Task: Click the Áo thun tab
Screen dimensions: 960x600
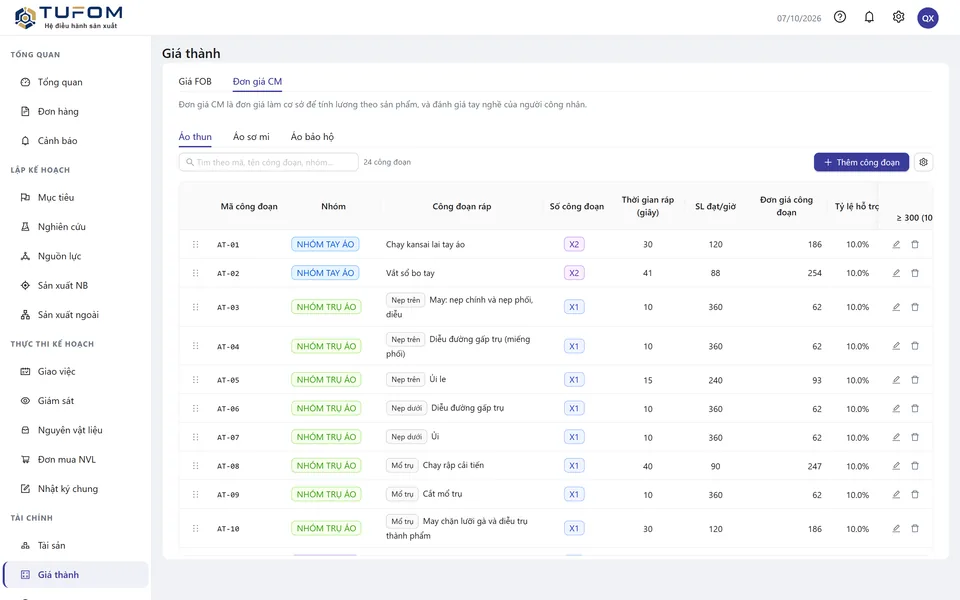Action: [x=195, y=137]
